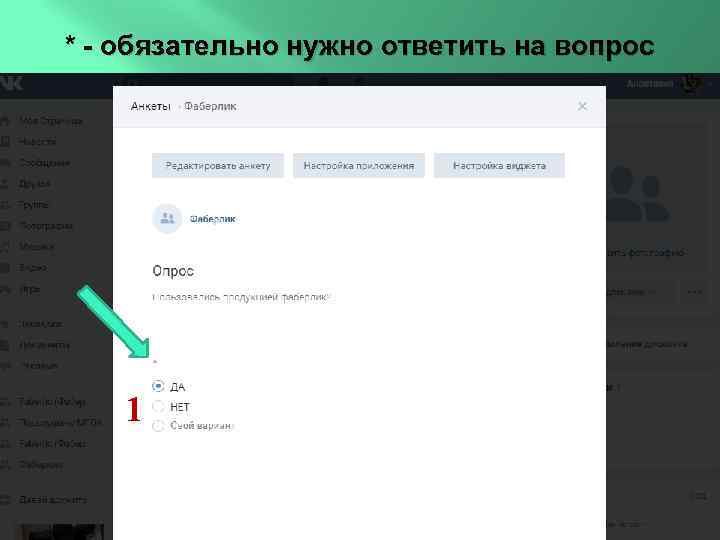Image resolution: width=720 pixels, height=540 pixels.
Task: Open Игры in background sidebar
Action: tap(30, 289)
